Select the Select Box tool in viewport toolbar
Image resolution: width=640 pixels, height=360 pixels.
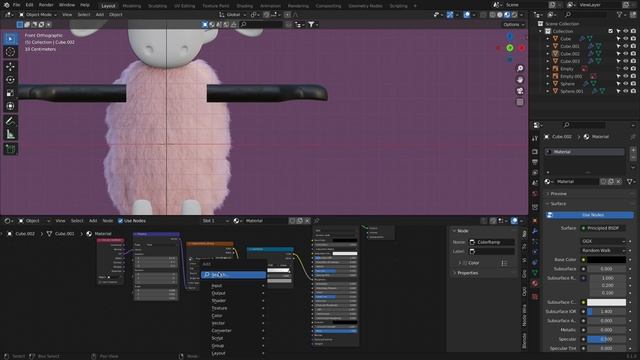[10, 39]
